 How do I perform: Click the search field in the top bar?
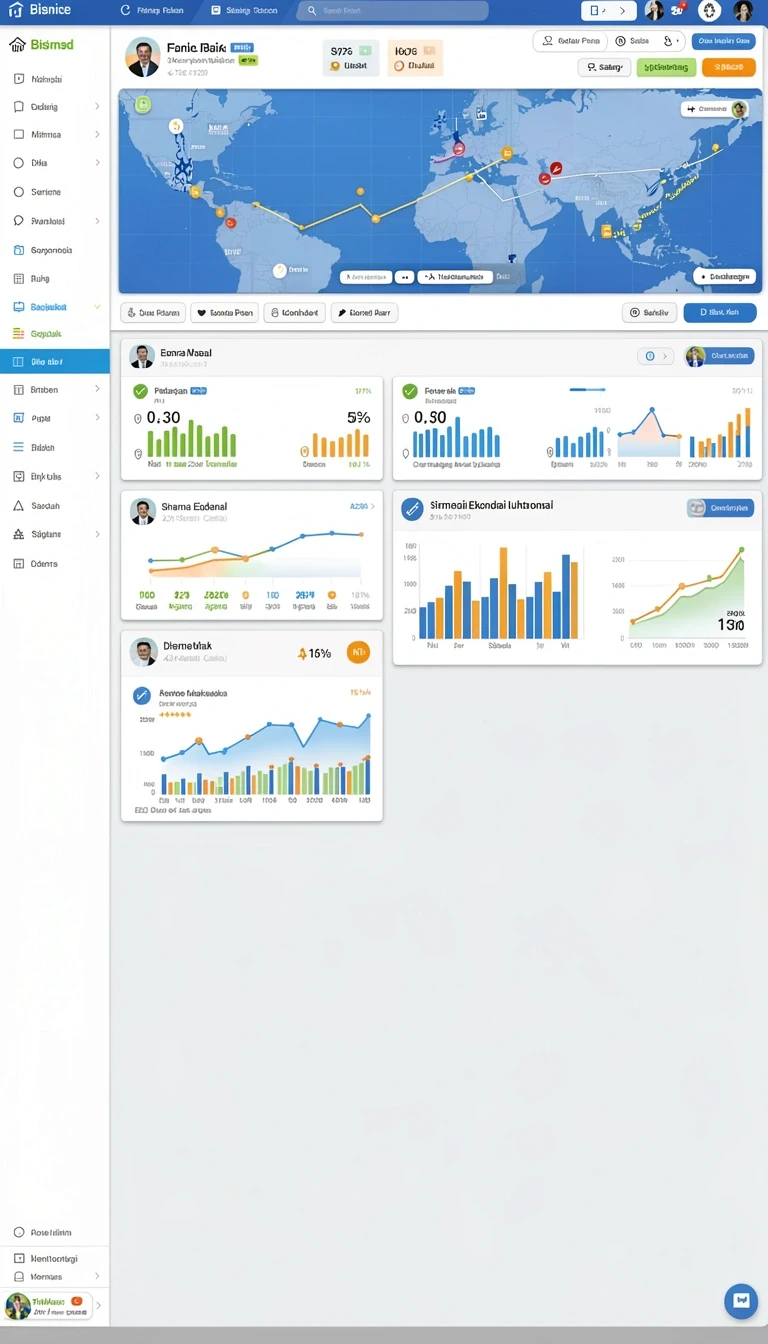(x=392, y=10)
